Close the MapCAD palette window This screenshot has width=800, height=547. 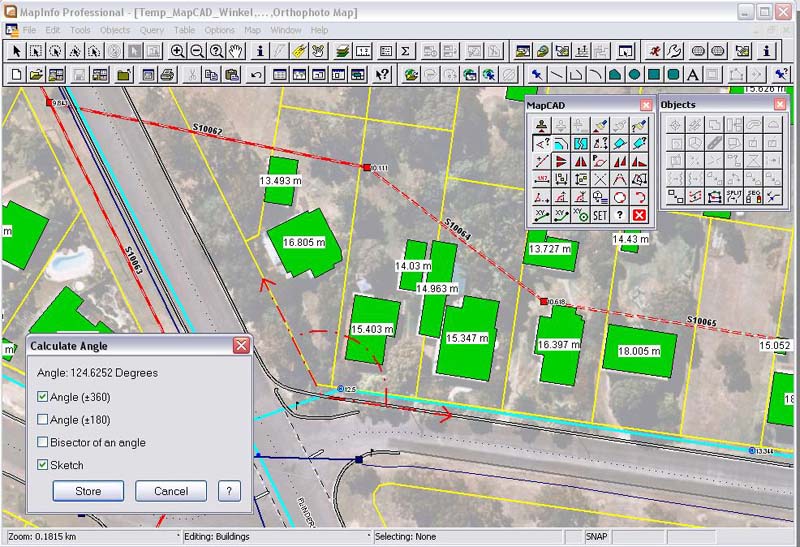point(646,105)
